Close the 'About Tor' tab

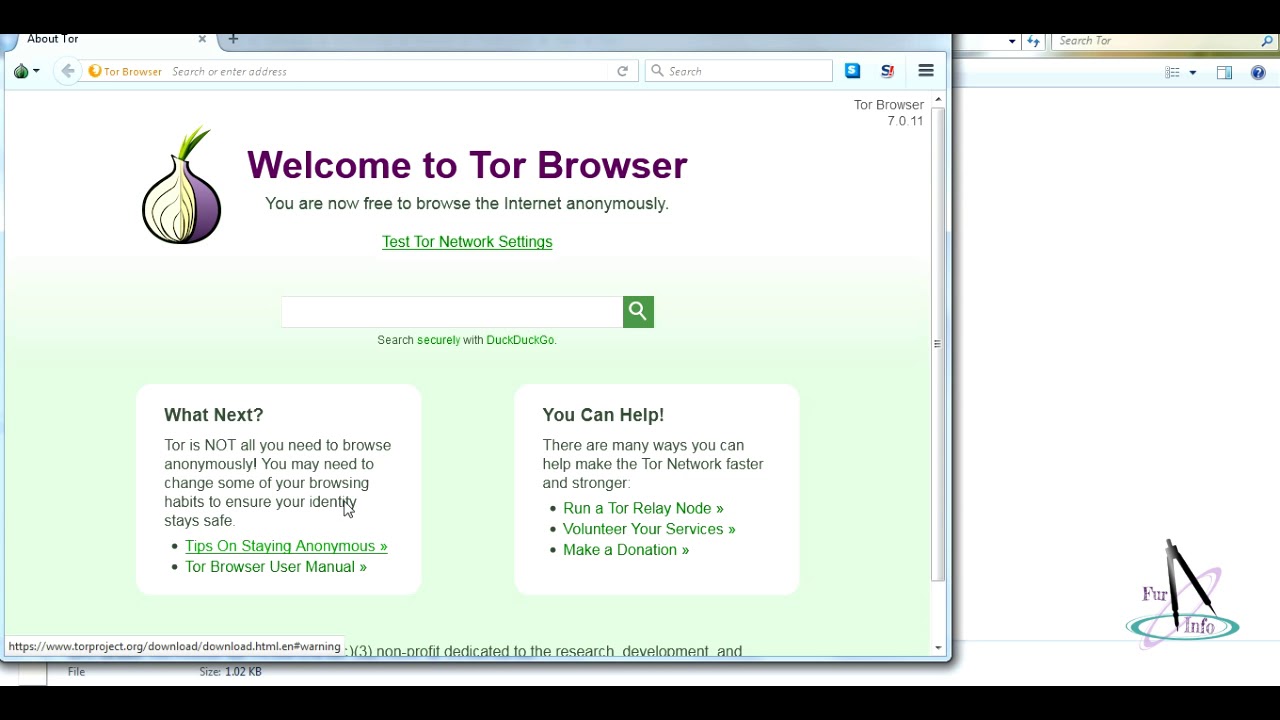click(202, 39)
